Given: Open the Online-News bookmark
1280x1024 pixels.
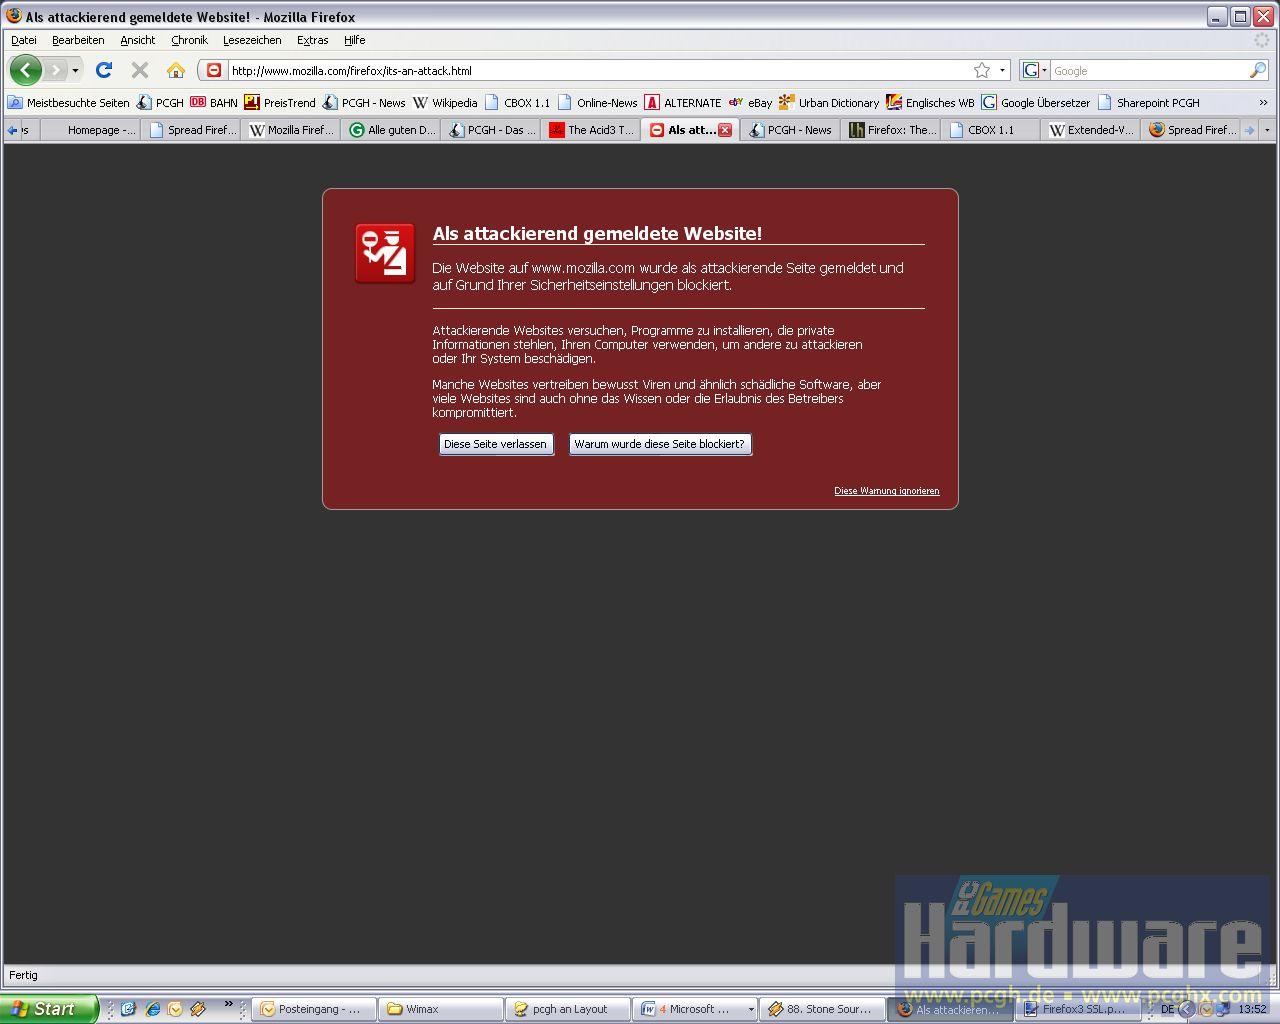Looking at the screenshot, I should coord(598,102).
